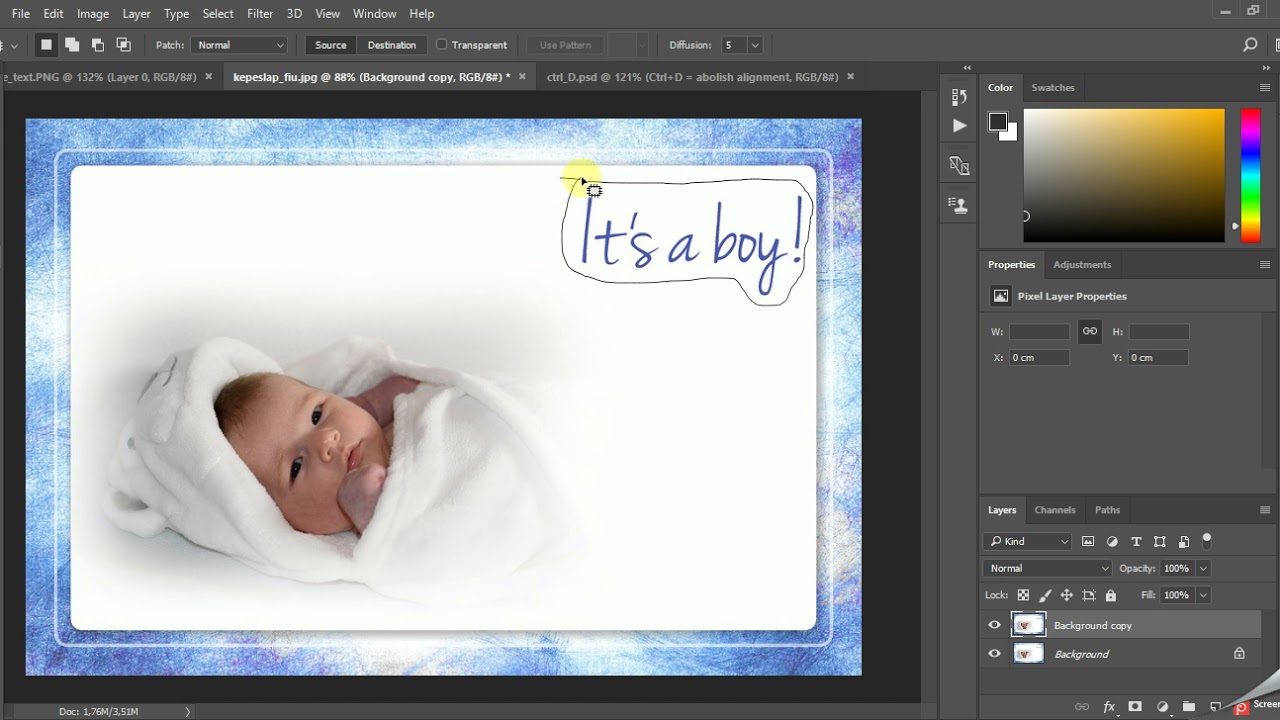Open the Actions panel play icon
Viewport: 1280px width, 720px height.
pyautogui.click(x=960, y=126)
